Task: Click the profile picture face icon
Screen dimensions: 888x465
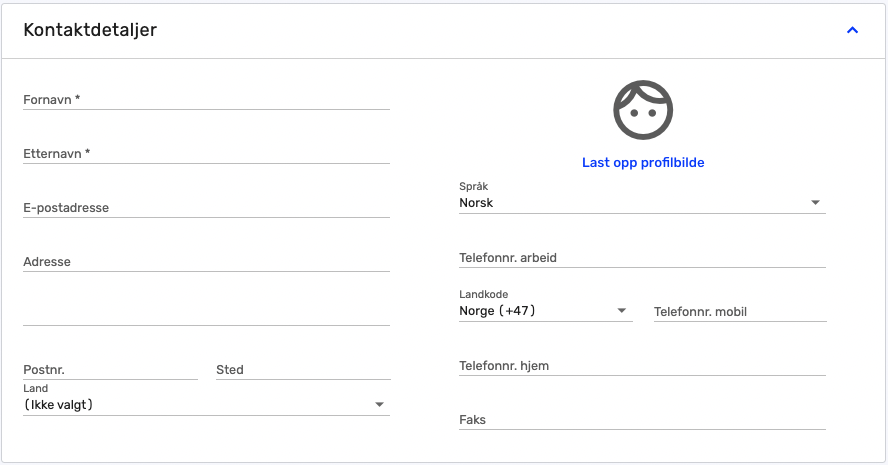Action: click(643, 110)
